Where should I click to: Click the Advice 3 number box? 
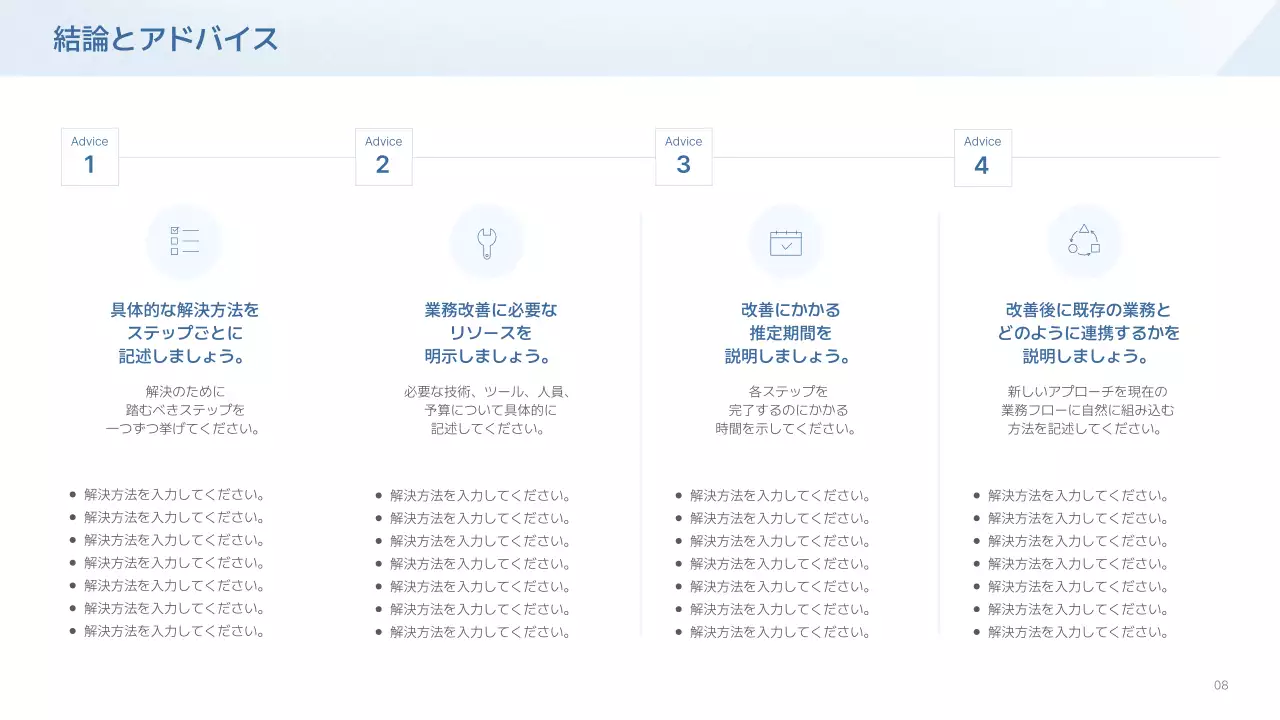tap(683, 157)
